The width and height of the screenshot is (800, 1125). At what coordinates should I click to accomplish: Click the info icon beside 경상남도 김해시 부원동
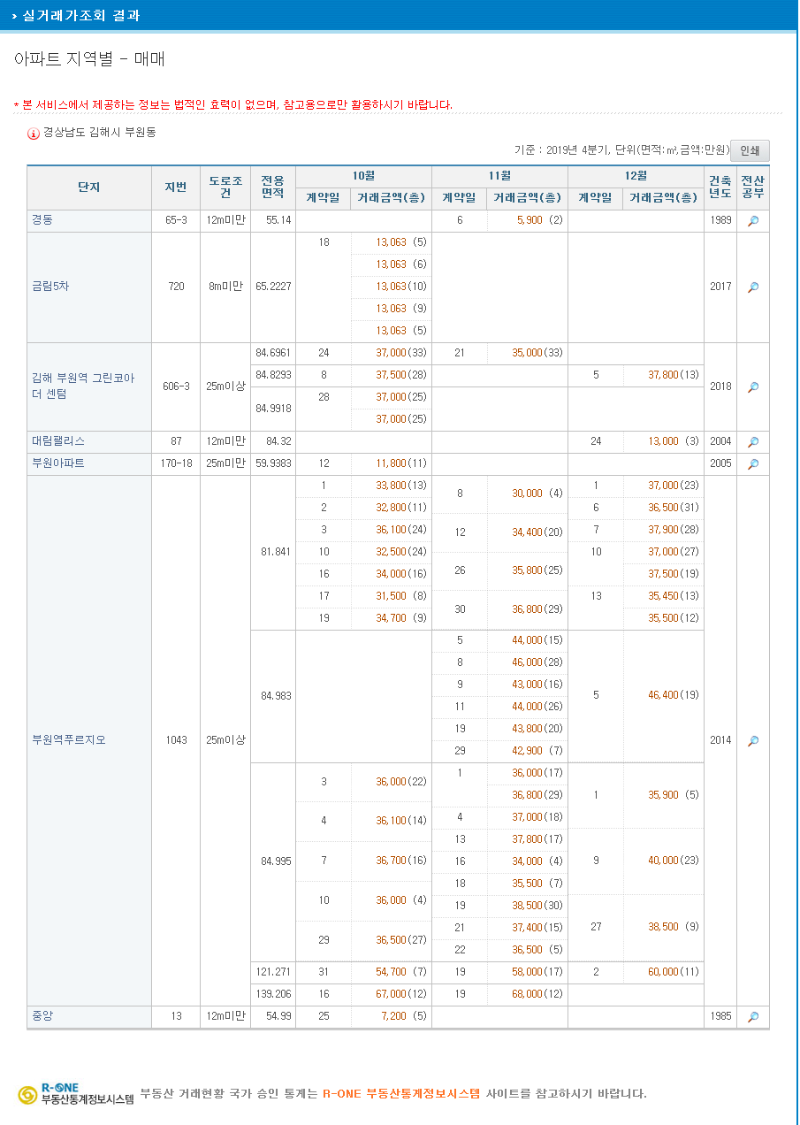click(x=33, y=133)
